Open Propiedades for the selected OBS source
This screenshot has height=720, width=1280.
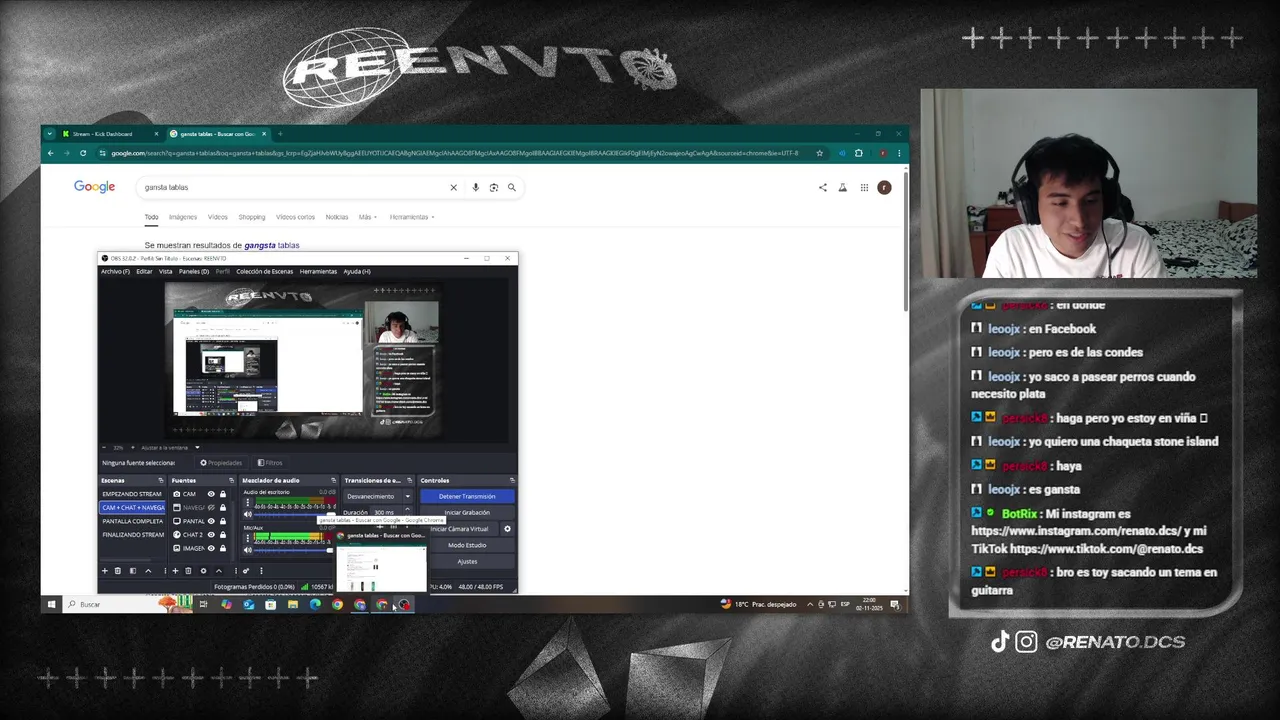221,463
